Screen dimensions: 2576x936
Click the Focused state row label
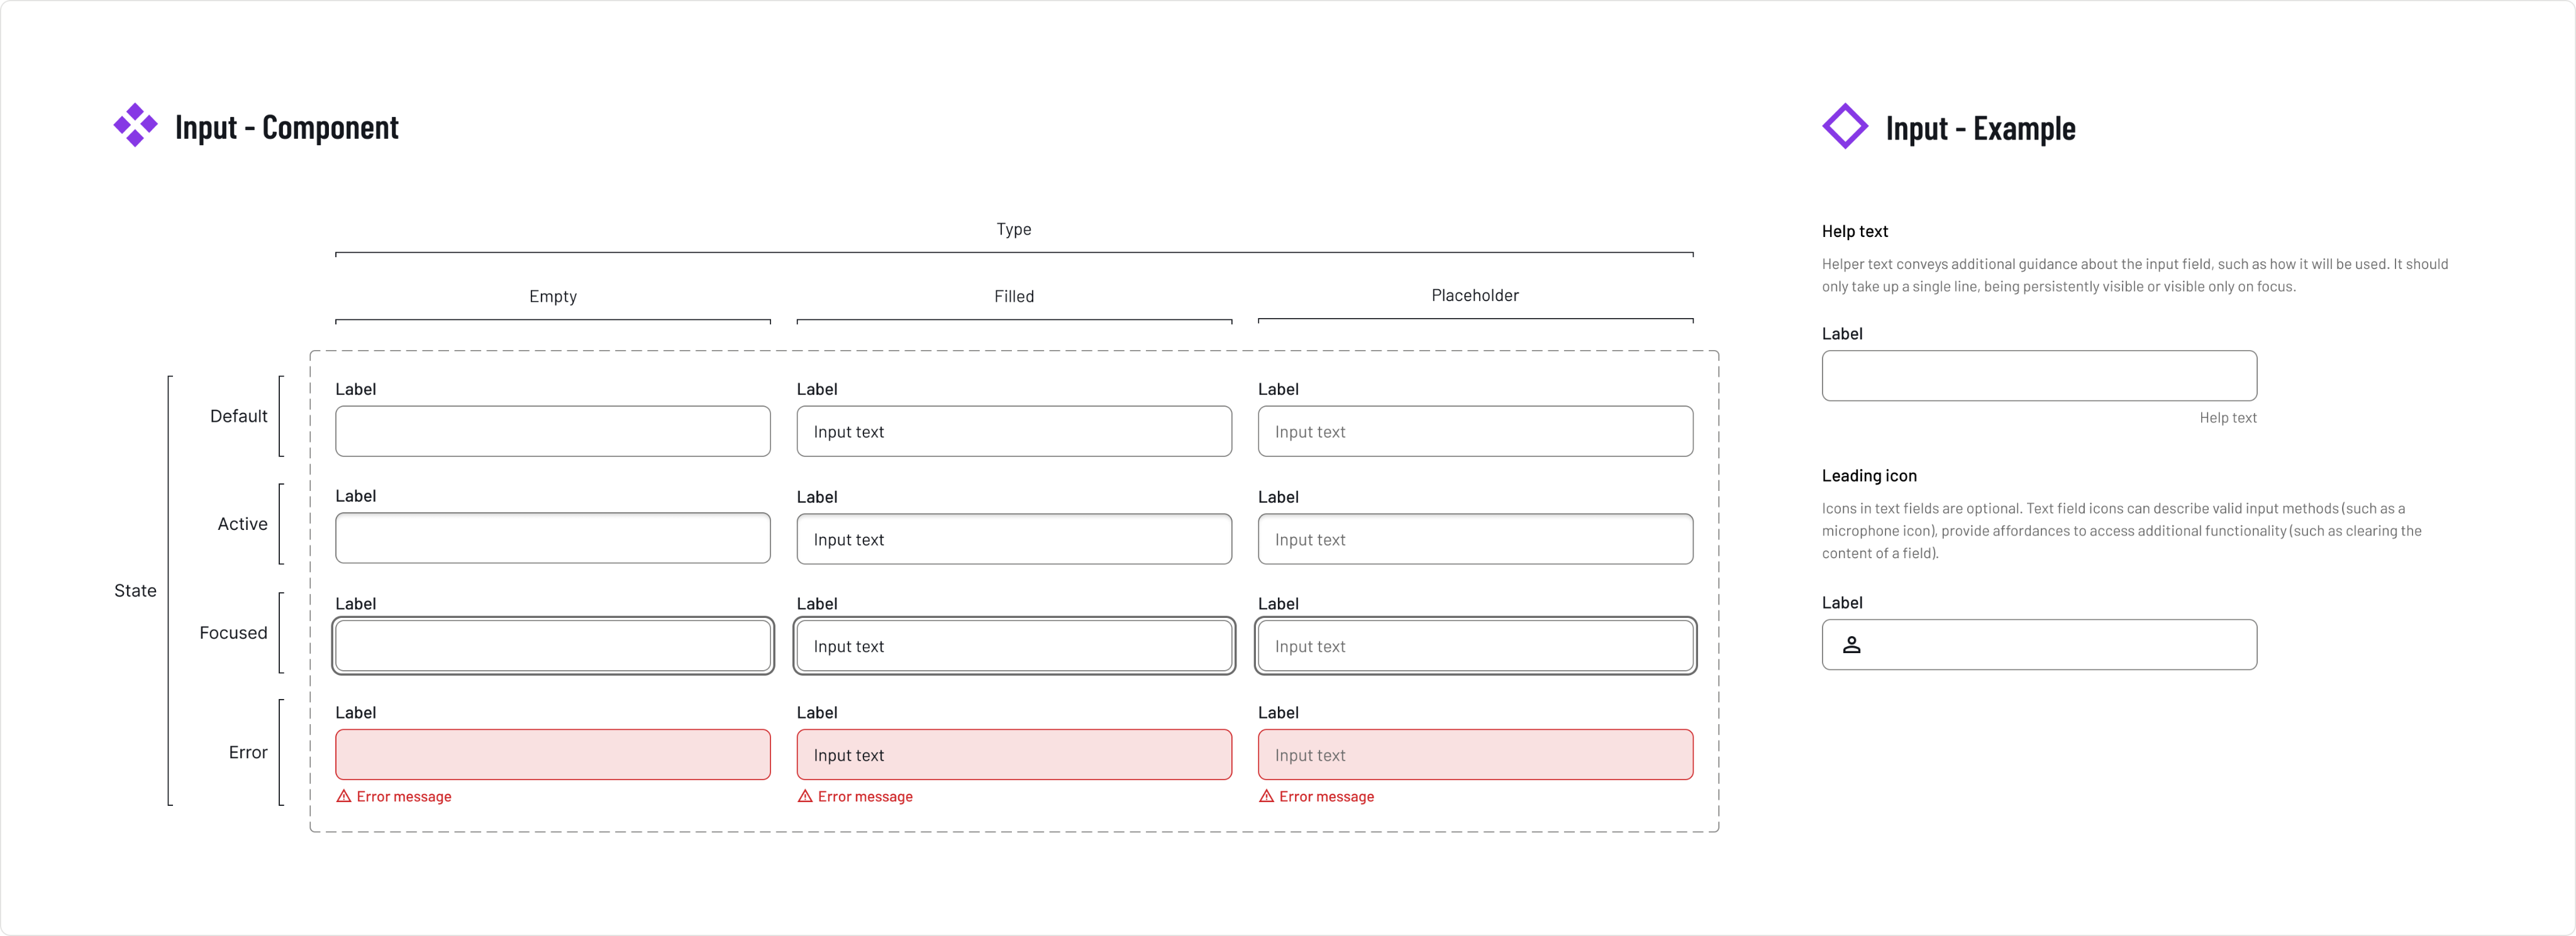pos(233,633)
